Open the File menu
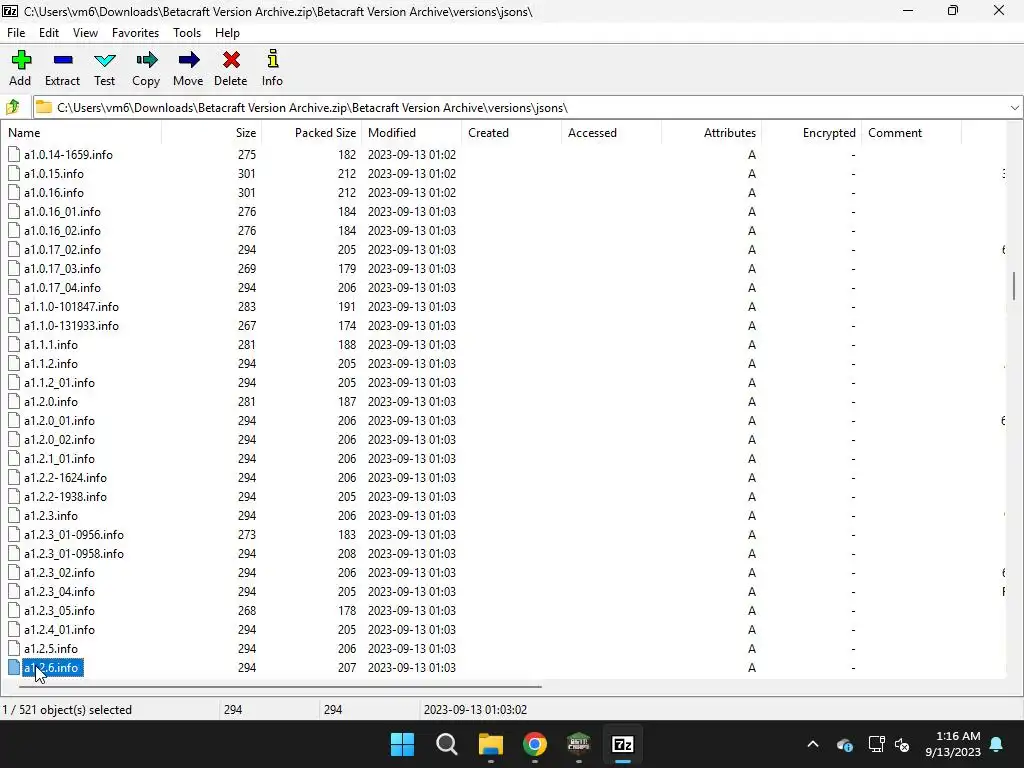This screenshot has width=1024, height=768. [x=16, y=33]
